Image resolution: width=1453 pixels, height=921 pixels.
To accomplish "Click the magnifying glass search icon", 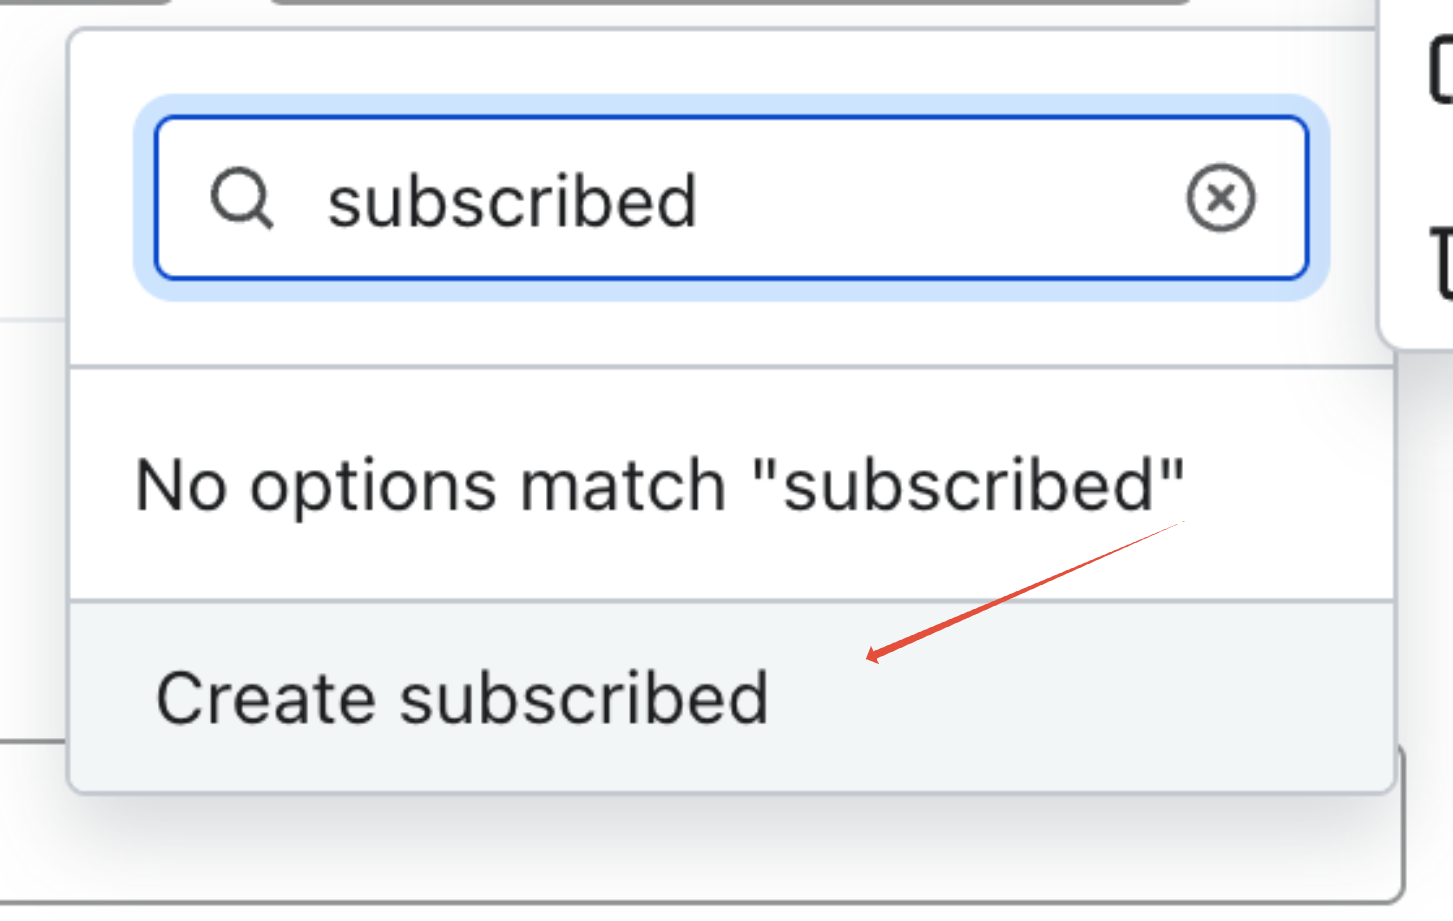I will 241,198.
